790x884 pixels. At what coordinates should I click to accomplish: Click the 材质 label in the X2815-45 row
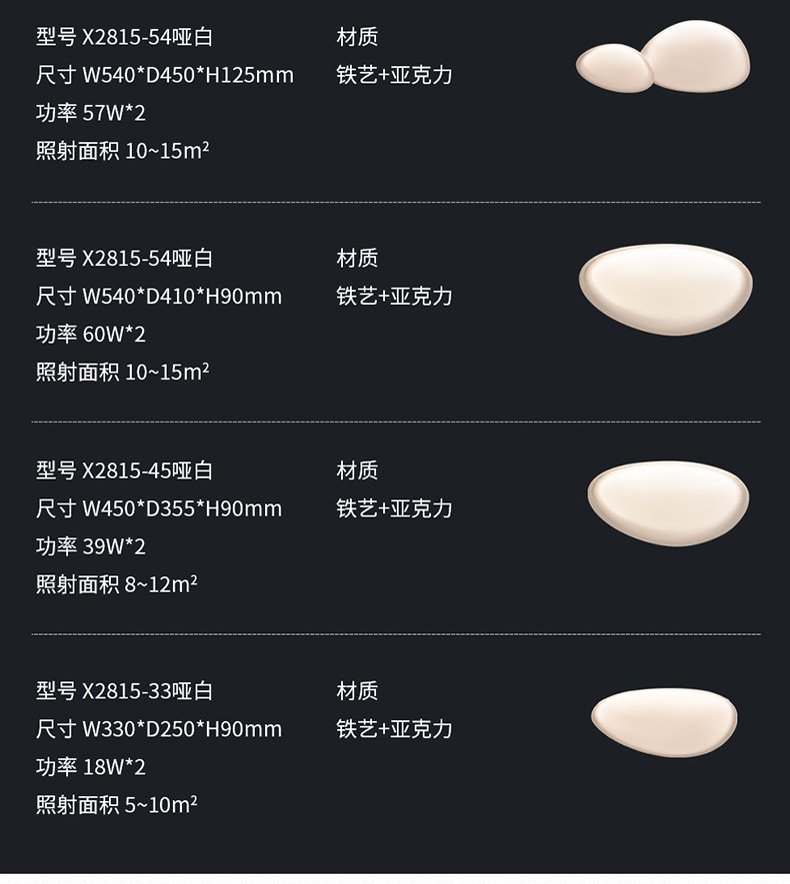(x=357, y=470)
